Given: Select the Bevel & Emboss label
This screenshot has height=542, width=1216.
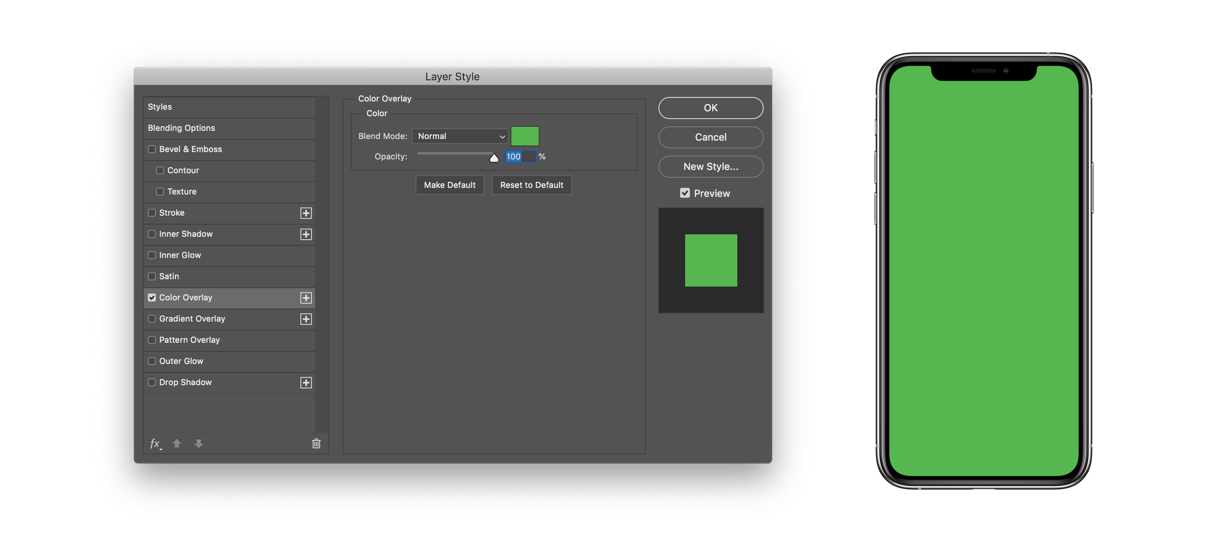Looking at the screenshot, I should pyautogui.click(x=190, y=149).
